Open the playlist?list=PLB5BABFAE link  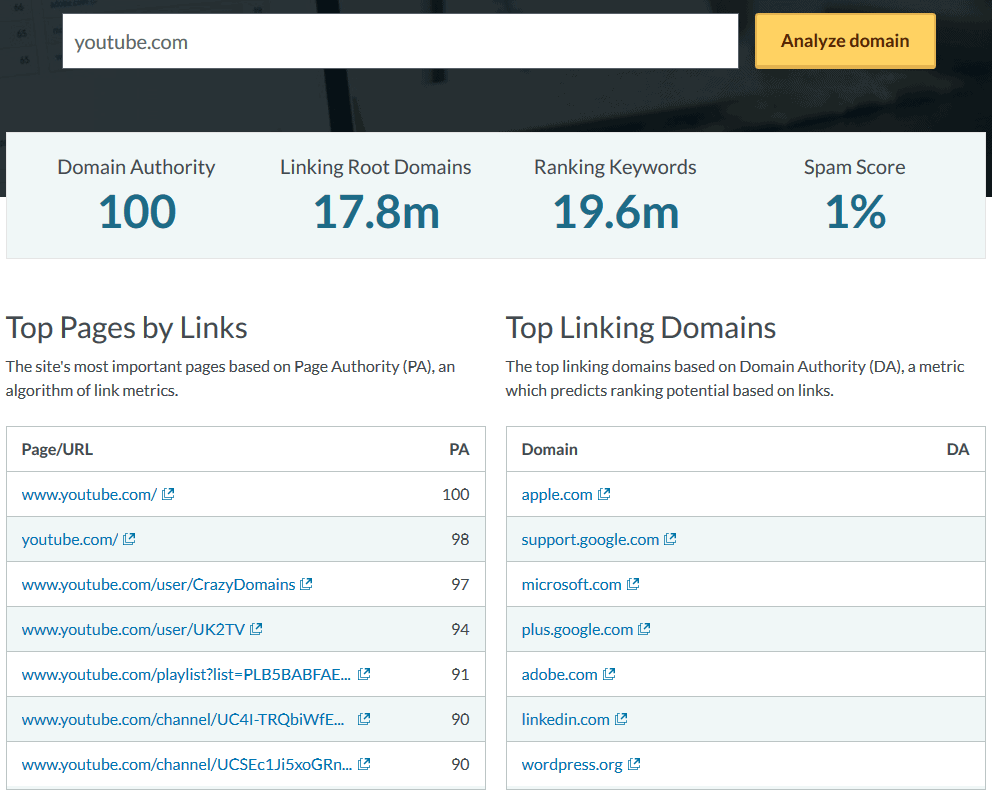[x=186, y=675]
